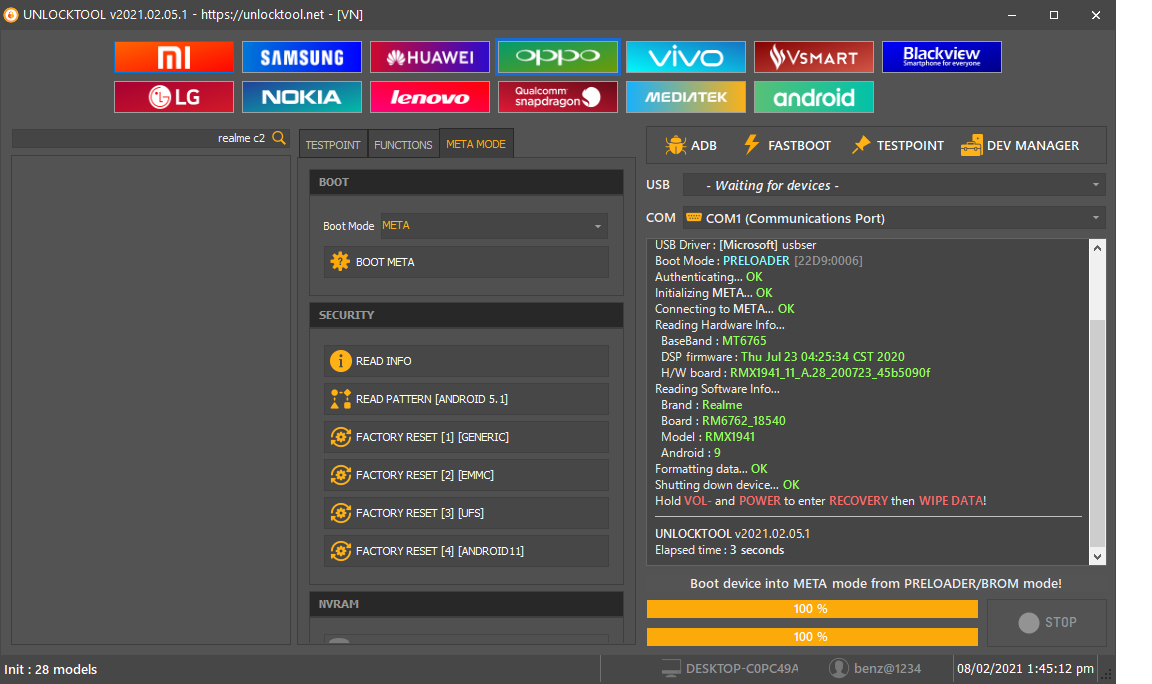The image size is (1152, 684).
Task: Select the Samsung brand tile
Action: pos(302,57)
